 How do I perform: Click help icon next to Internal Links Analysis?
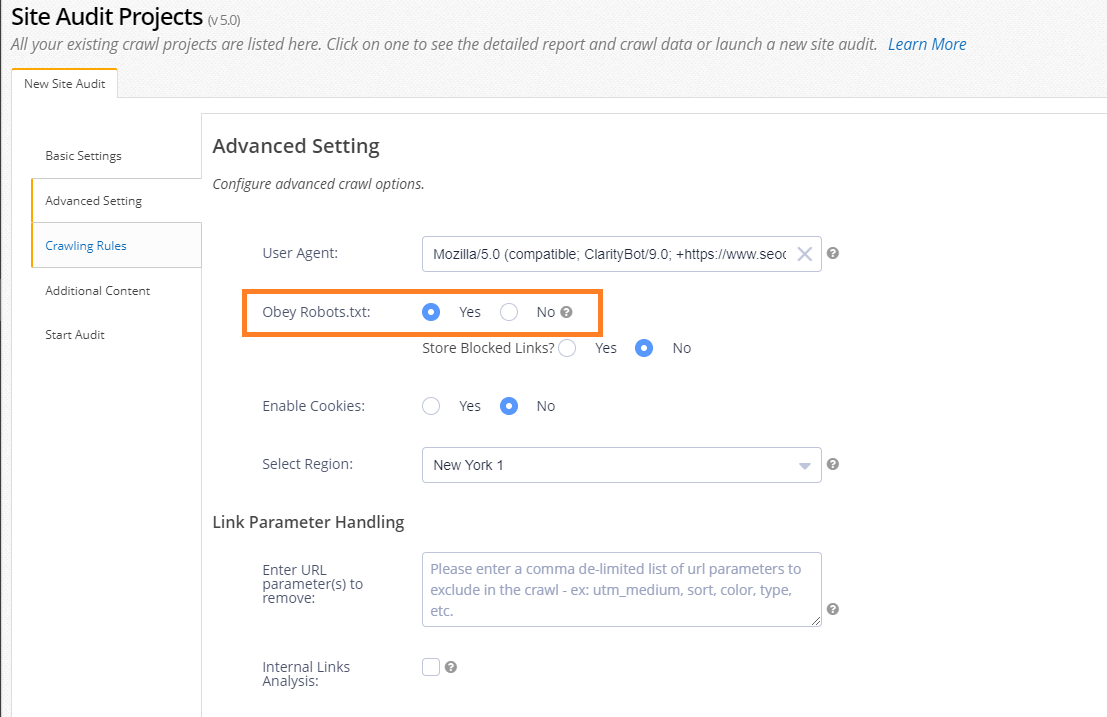[x=451, y=667]
